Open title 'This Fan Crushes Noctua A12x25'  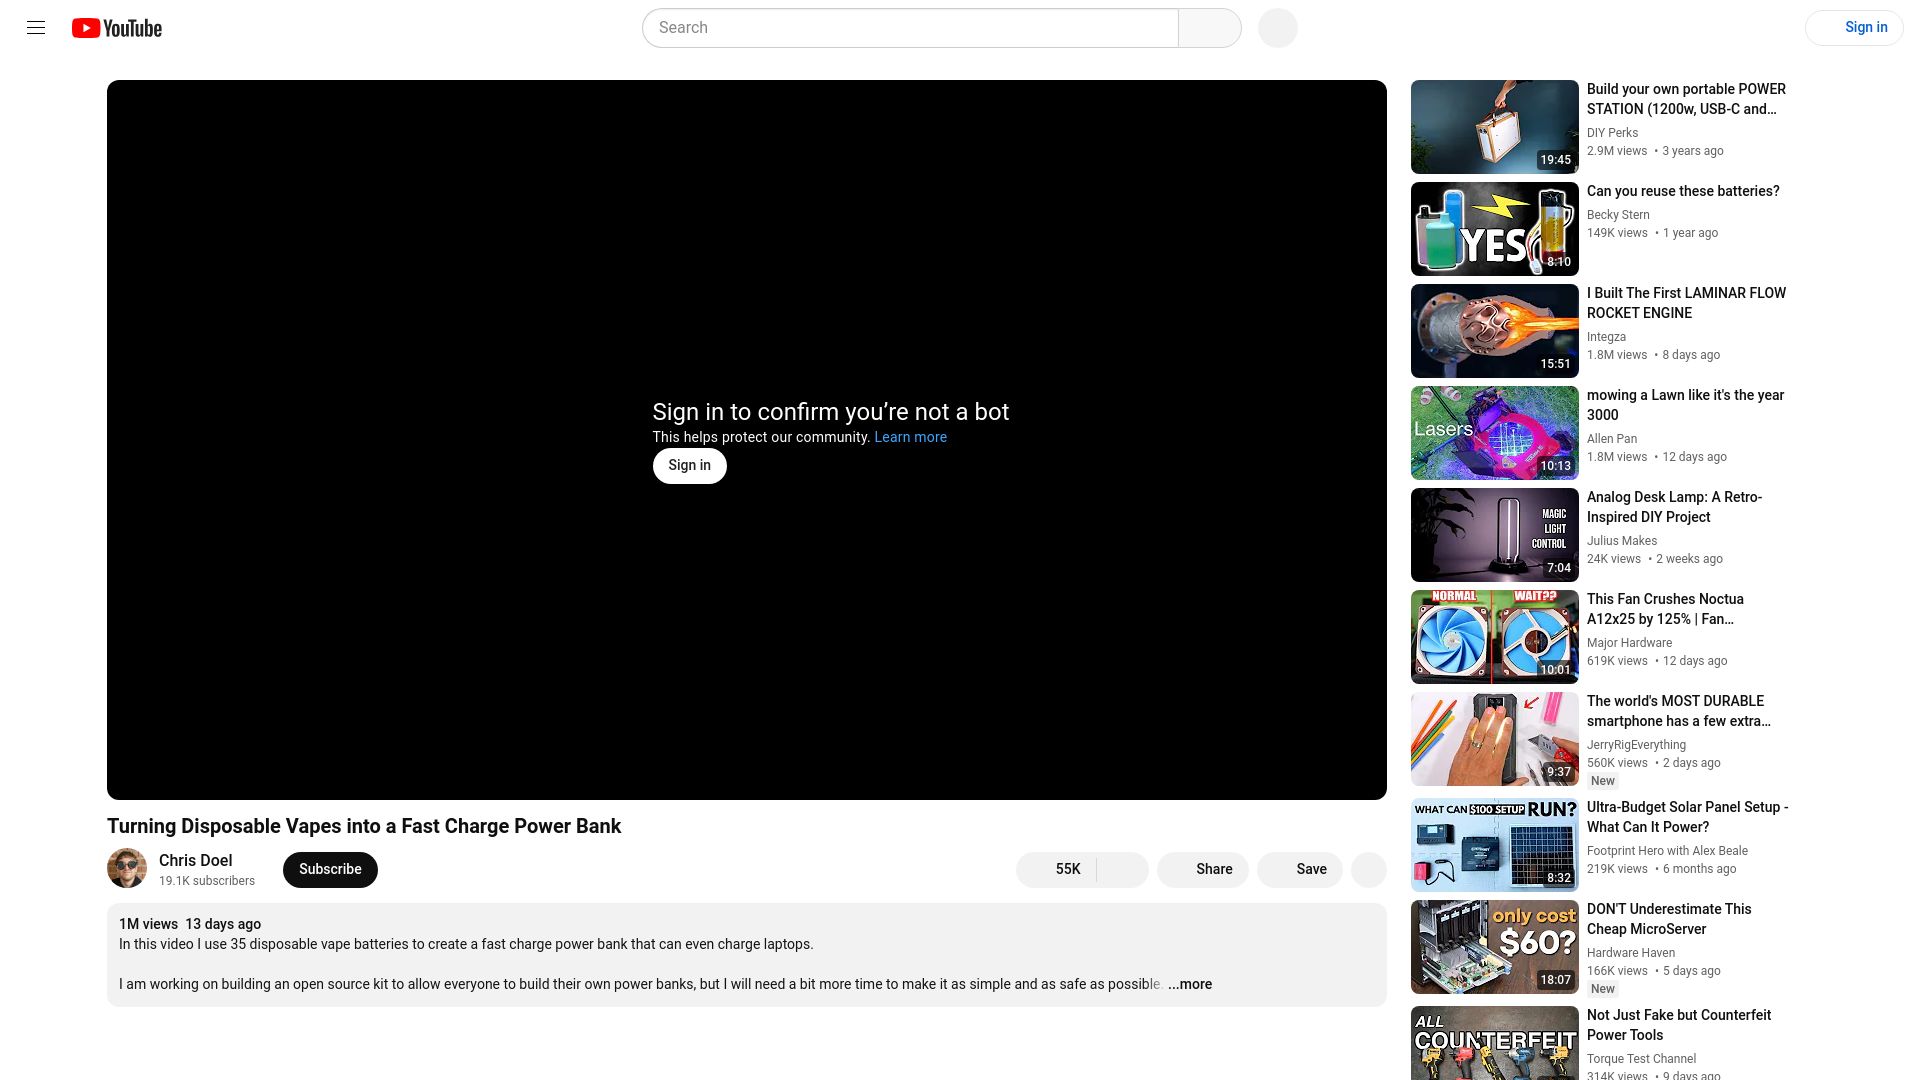click(x=1665, y=609)
